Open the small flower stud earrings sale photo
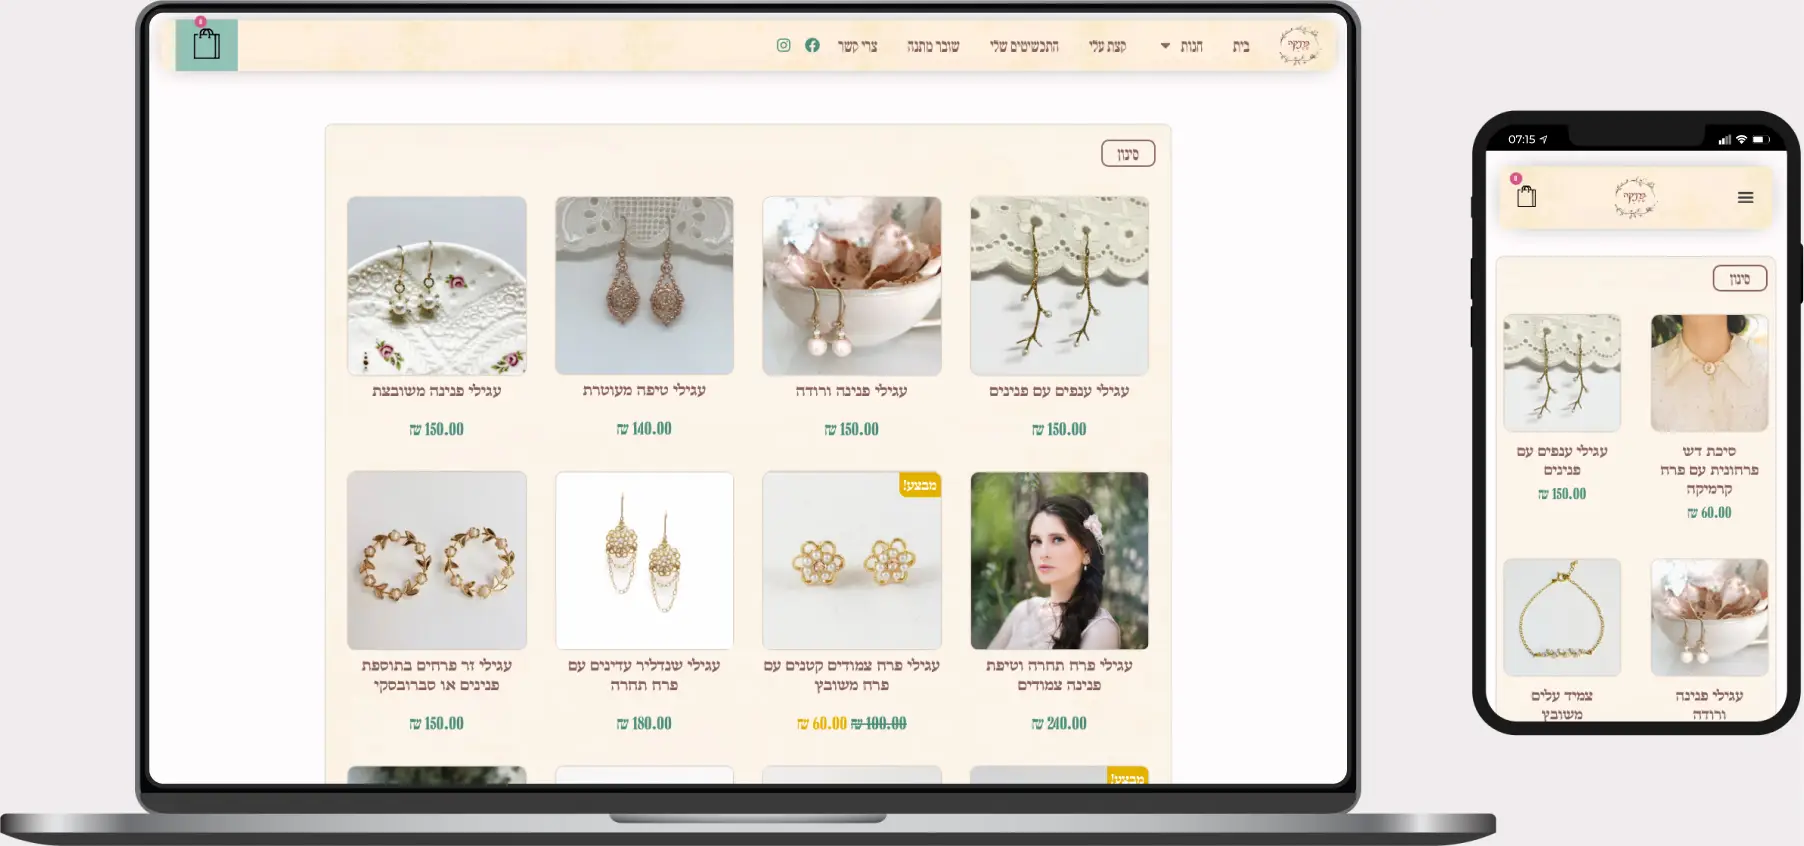The image size is (1804, 846). [852, 561]
